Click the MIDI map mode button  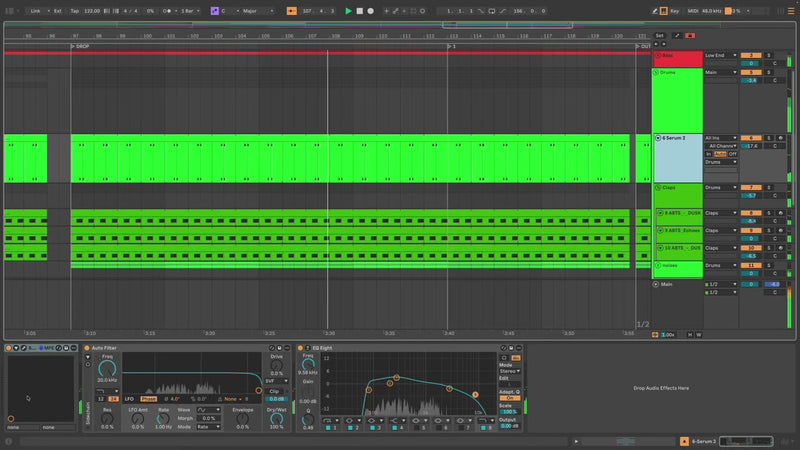point(693,11)
